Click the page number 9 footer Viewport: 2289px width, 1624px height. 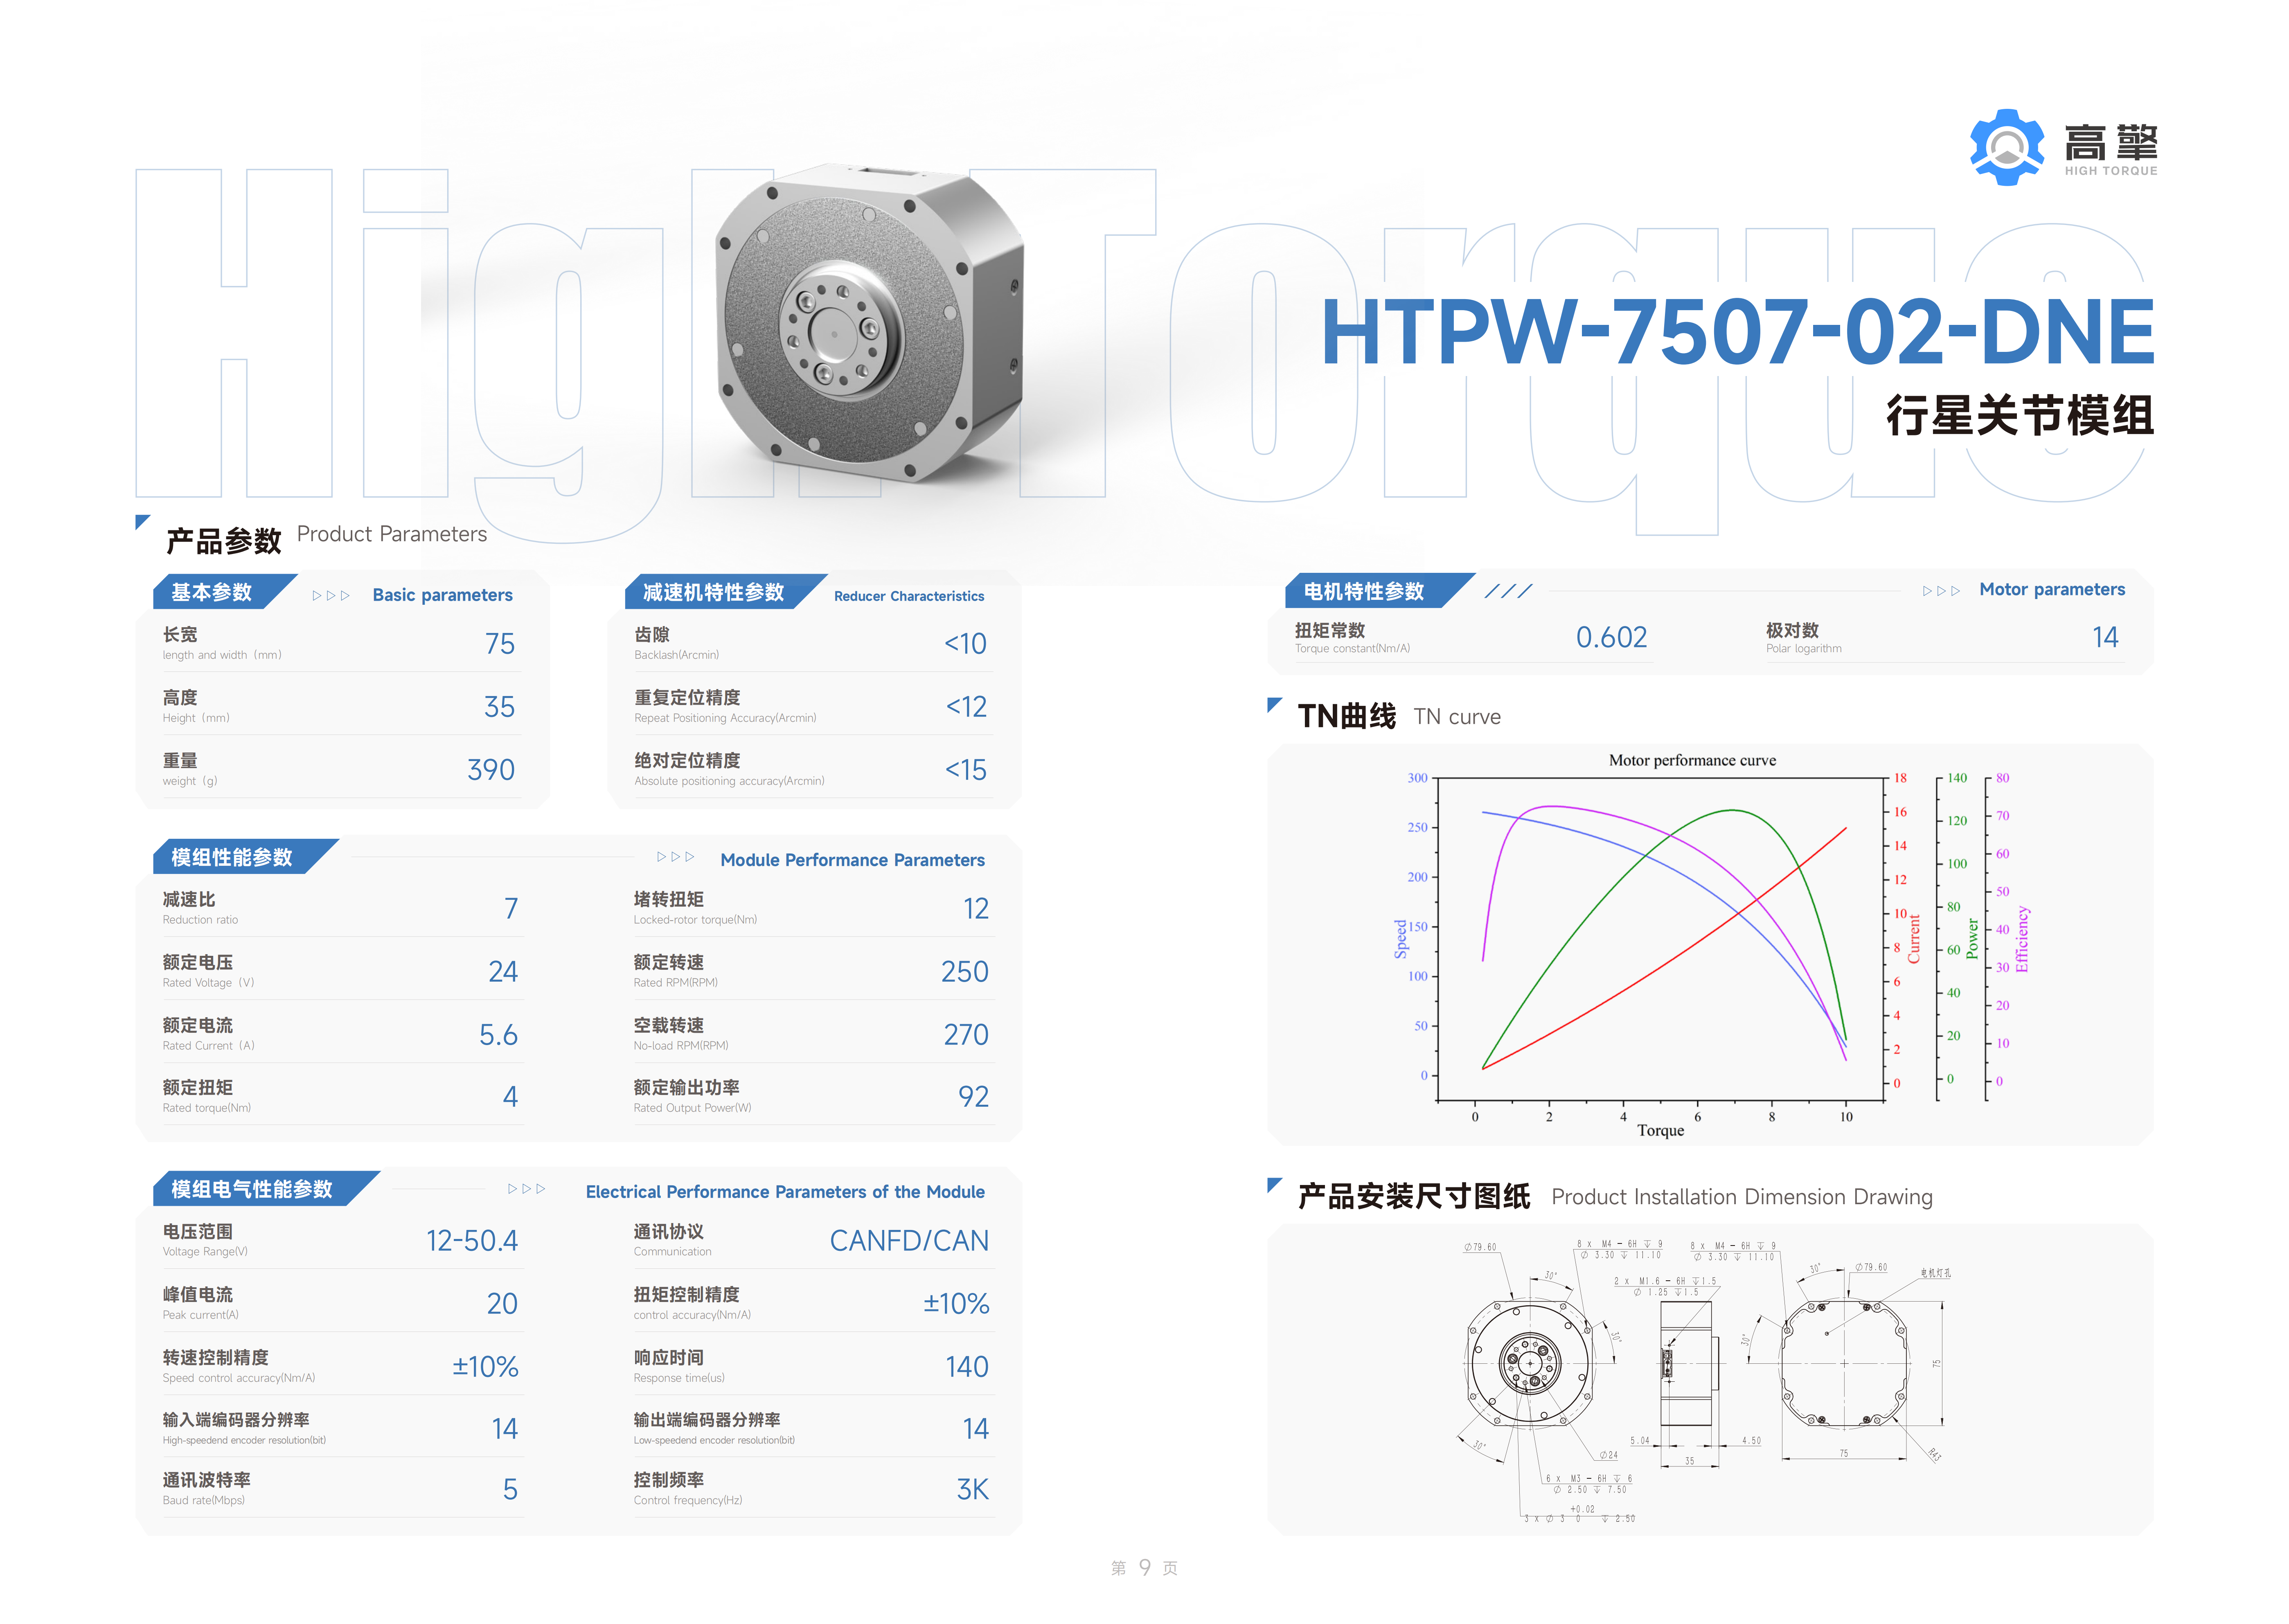[x=1144, y=1567]
